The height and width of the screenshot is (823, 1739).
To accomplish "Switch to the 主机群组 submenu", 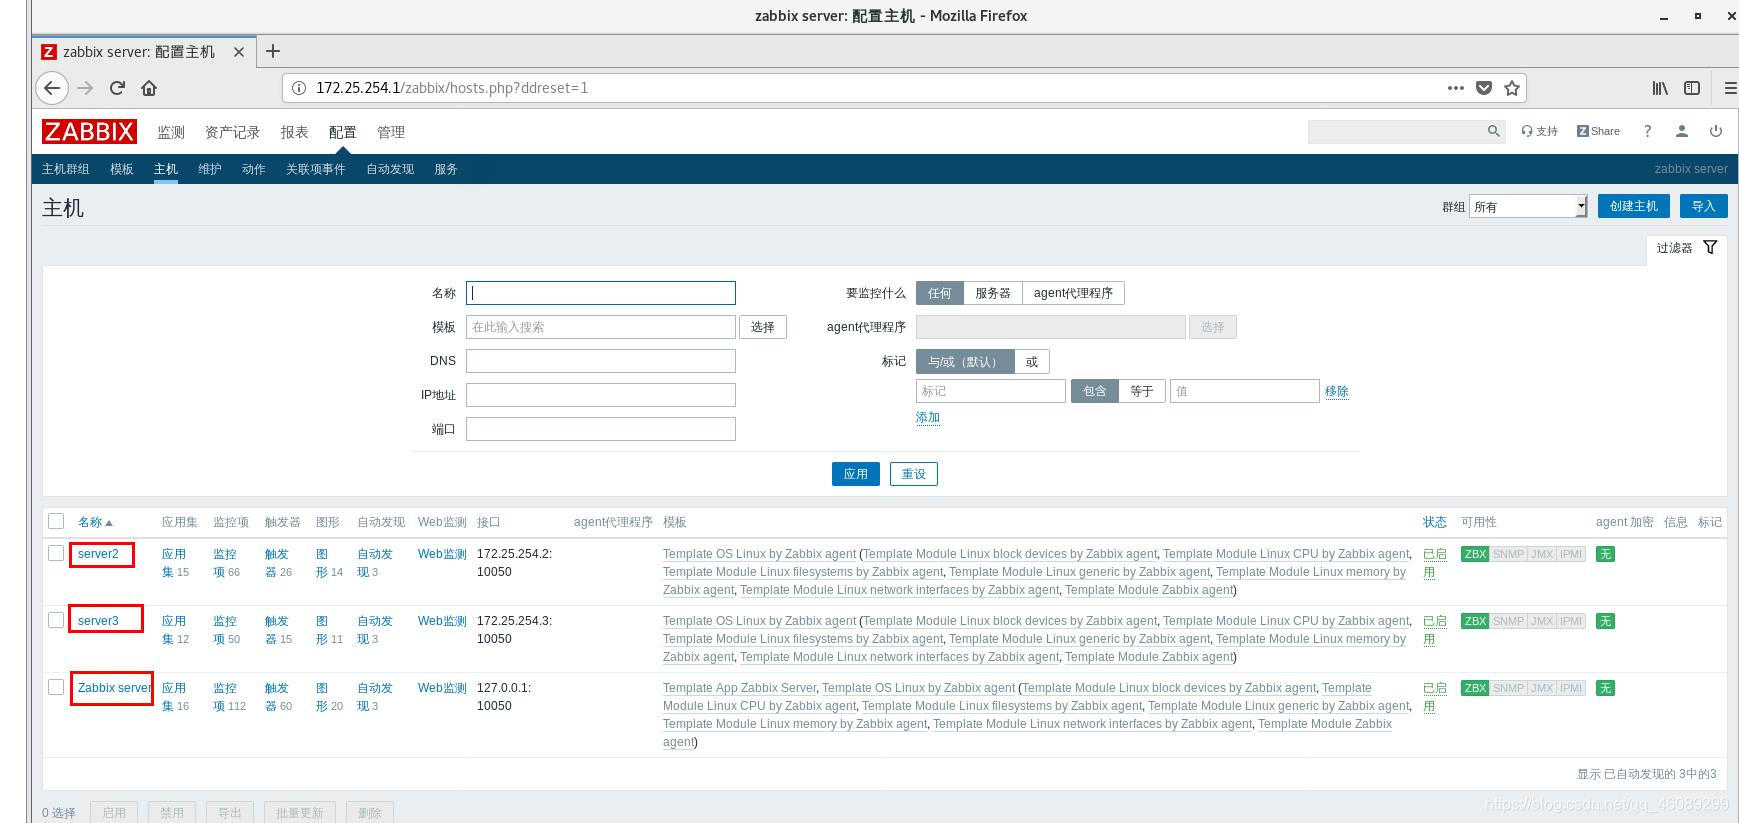I will tap(66, 169).
